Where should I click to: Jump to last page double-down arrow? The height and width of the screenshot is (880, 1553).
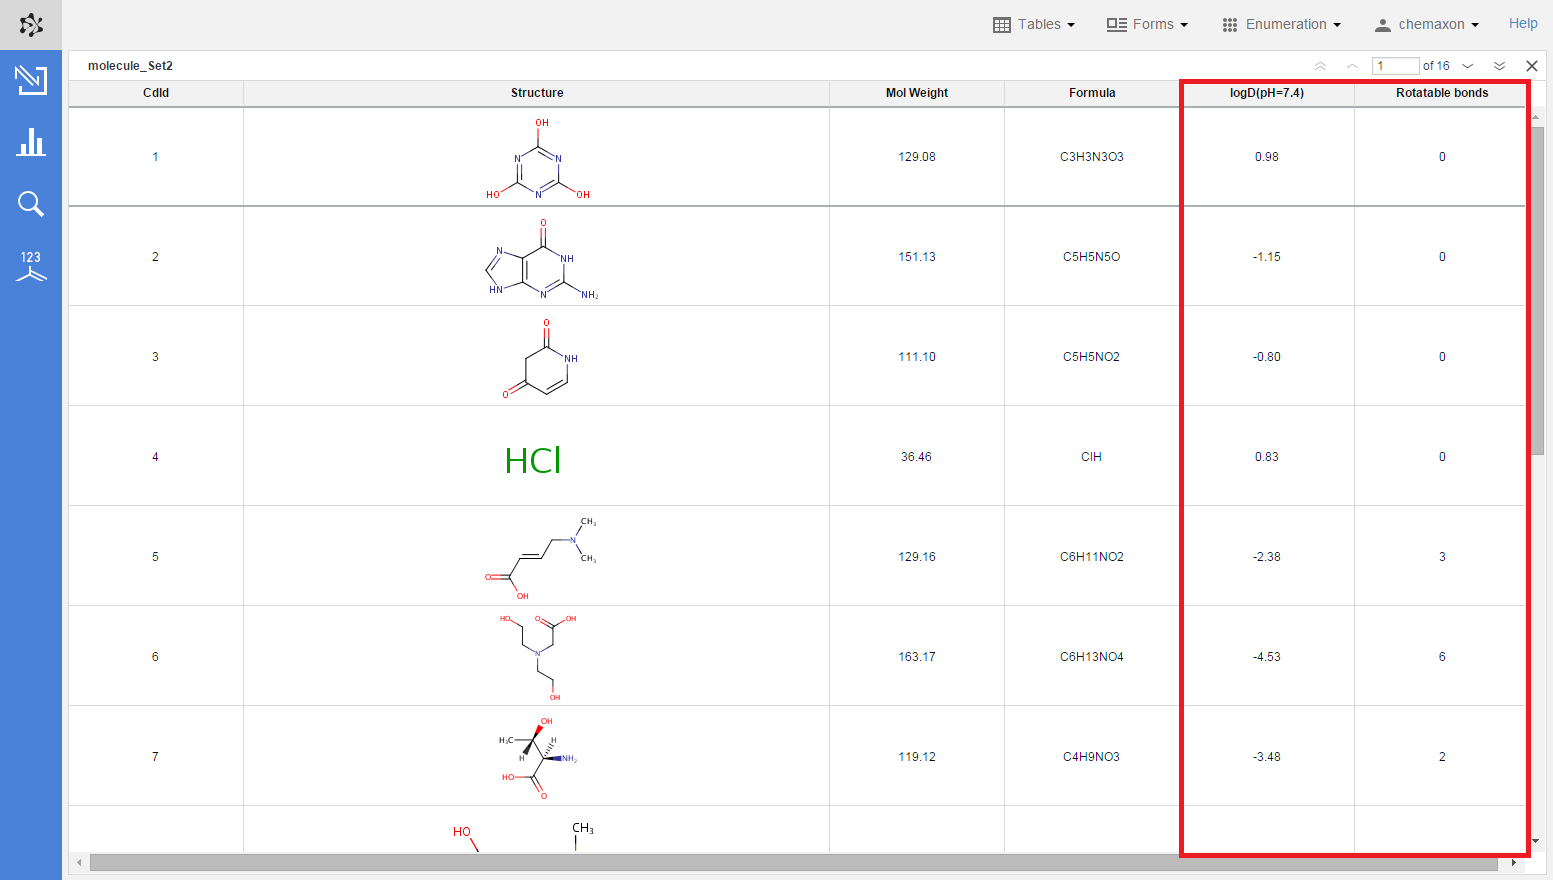tap(1499, 66)
